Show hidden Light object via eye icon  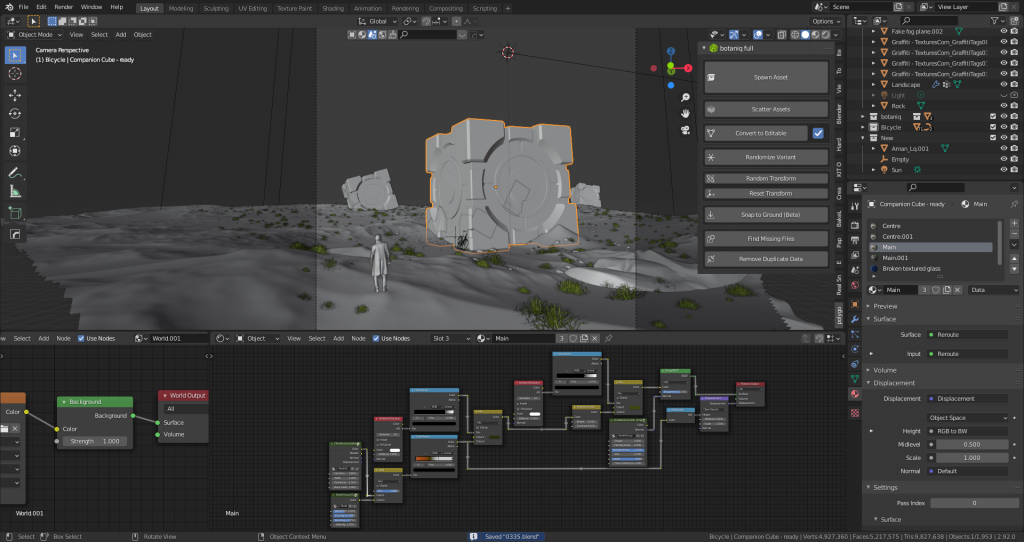[1004, 95]
